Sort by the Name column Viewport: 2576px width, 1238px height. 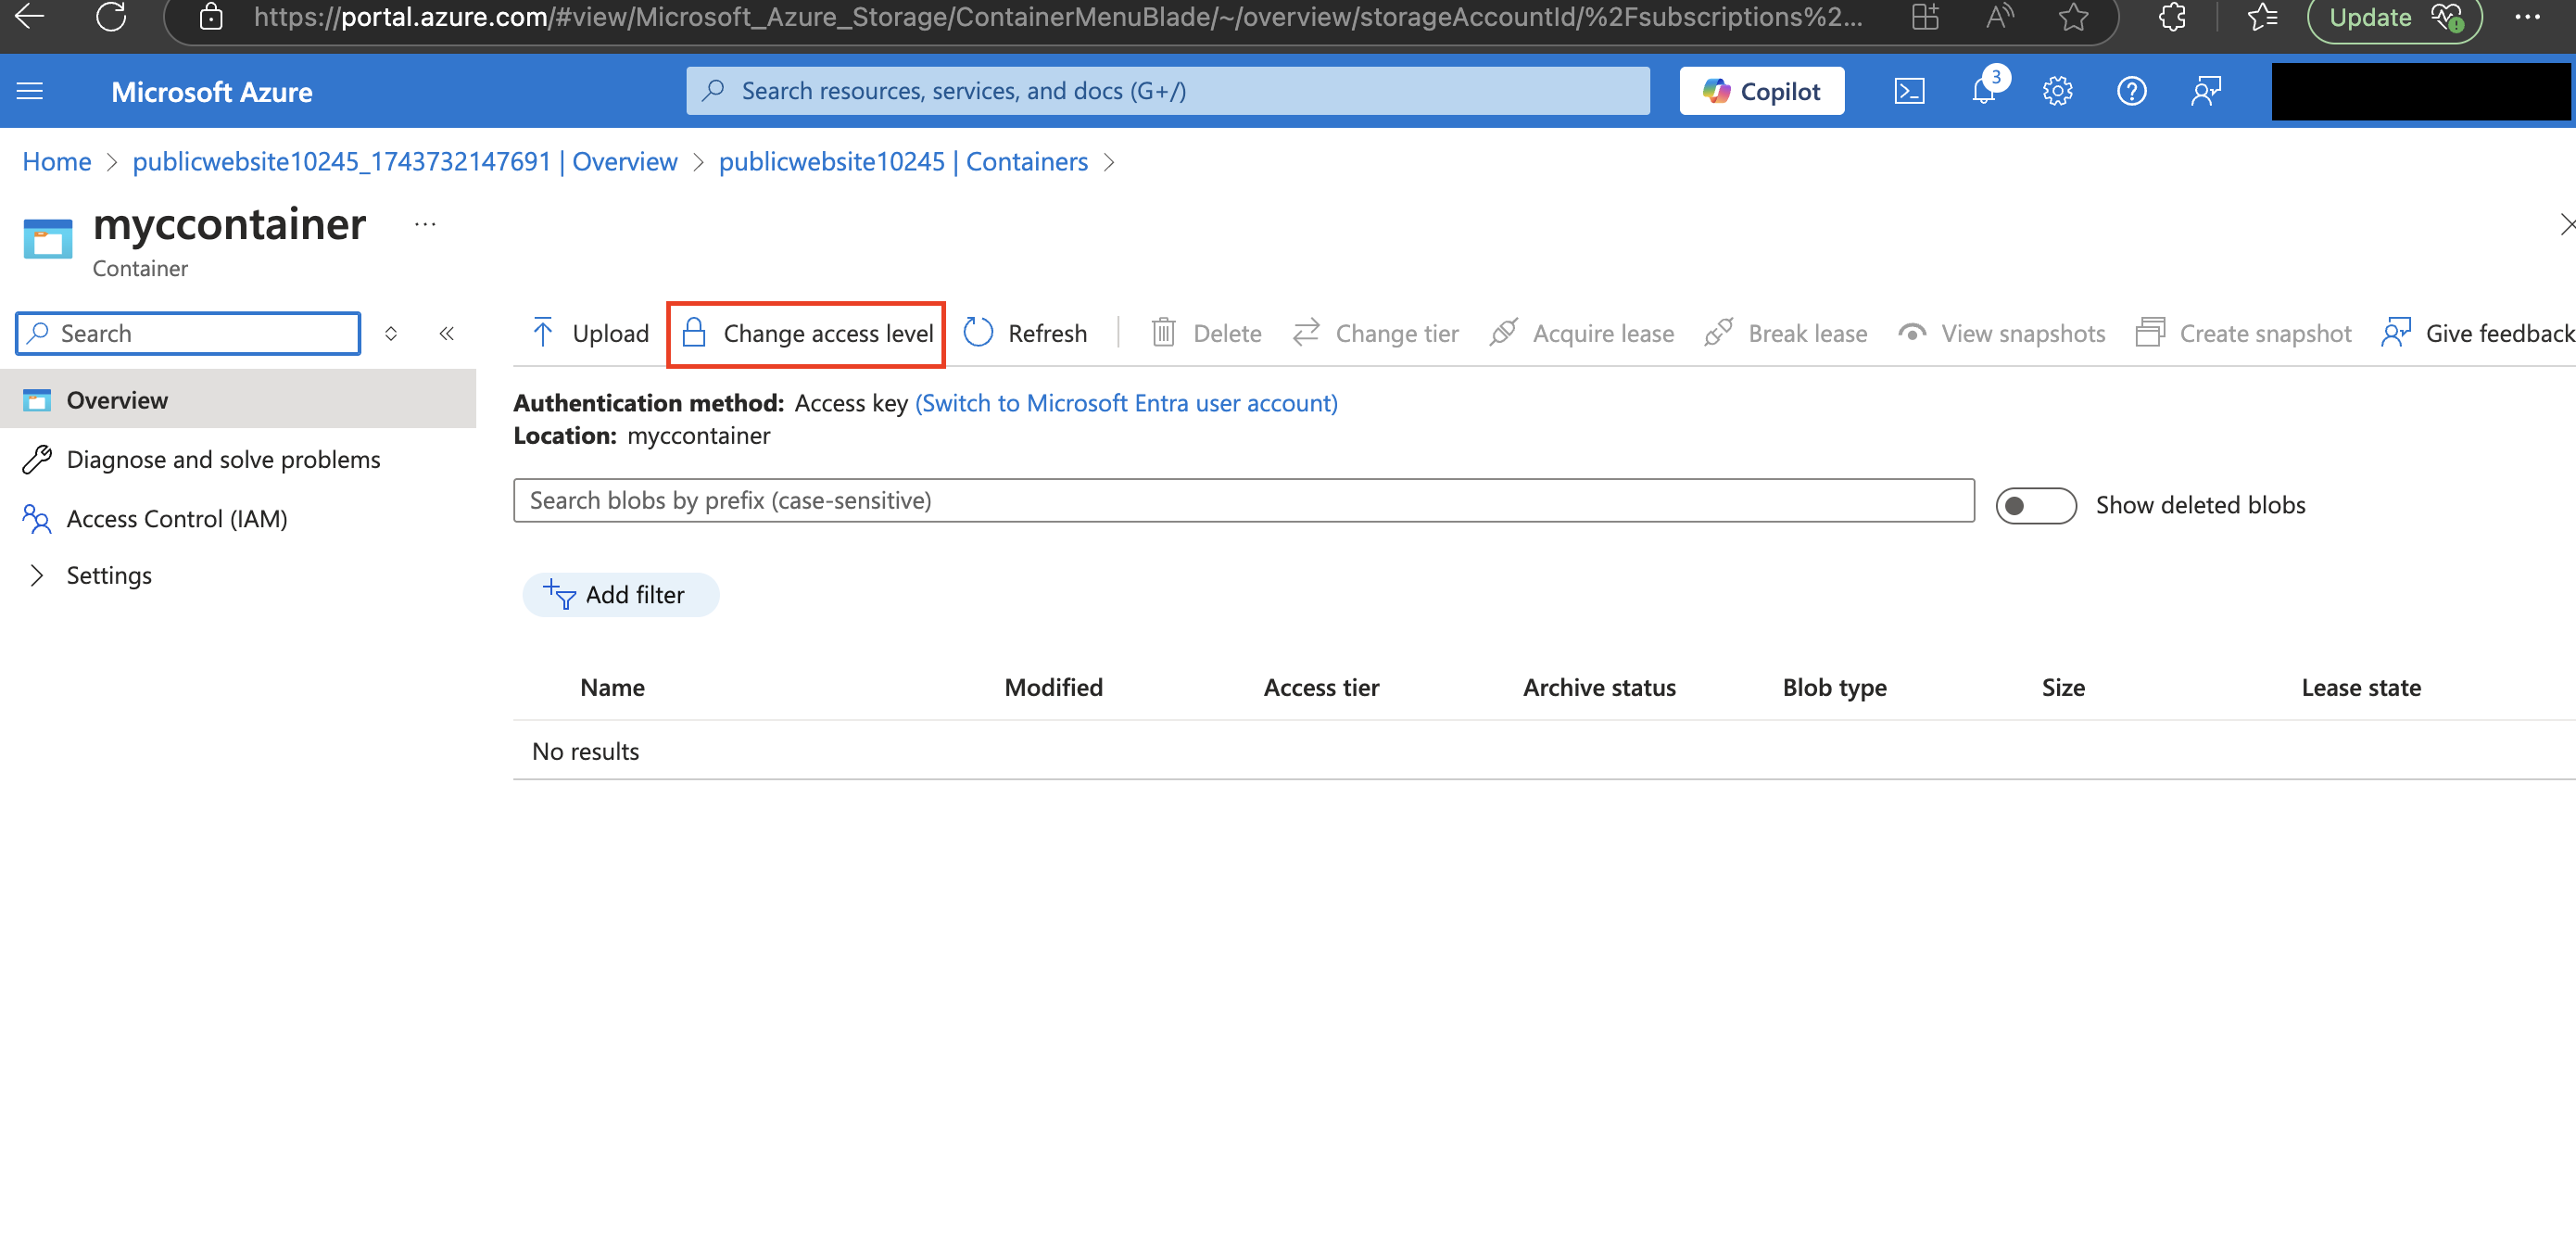612,687
